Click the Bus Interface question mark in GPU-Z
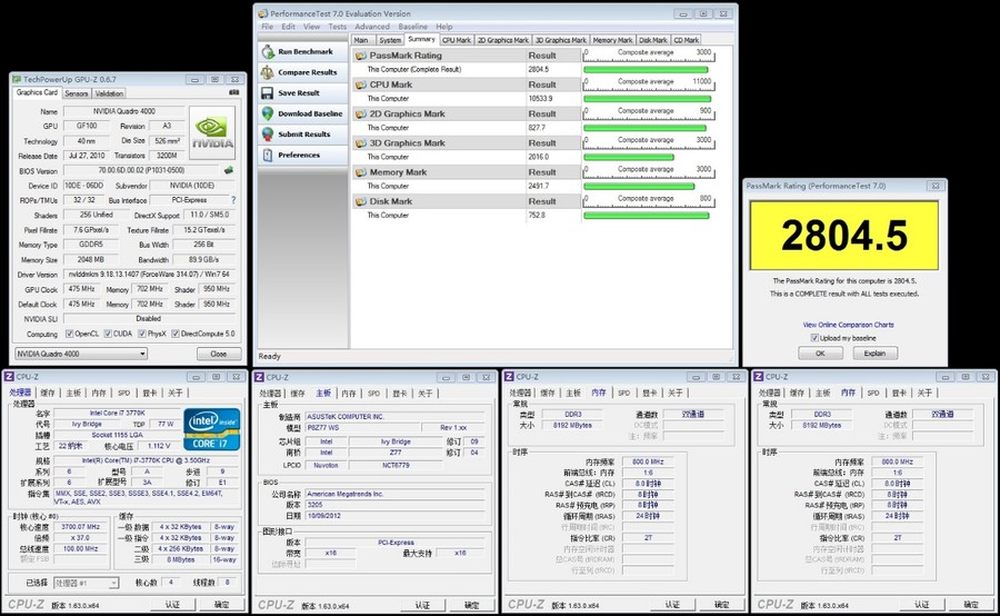The width and height of the screenshot is (1000, 616). coord(233,200)
